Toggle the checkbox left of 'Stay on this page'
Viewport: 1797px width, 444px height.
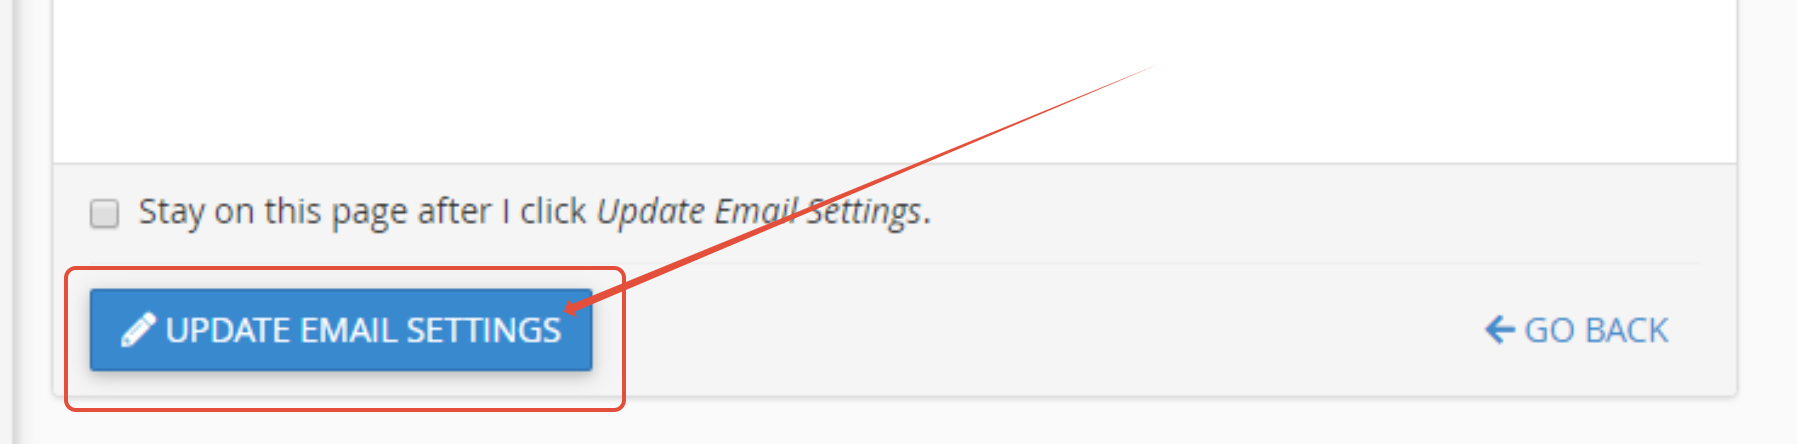coord(105,213)
